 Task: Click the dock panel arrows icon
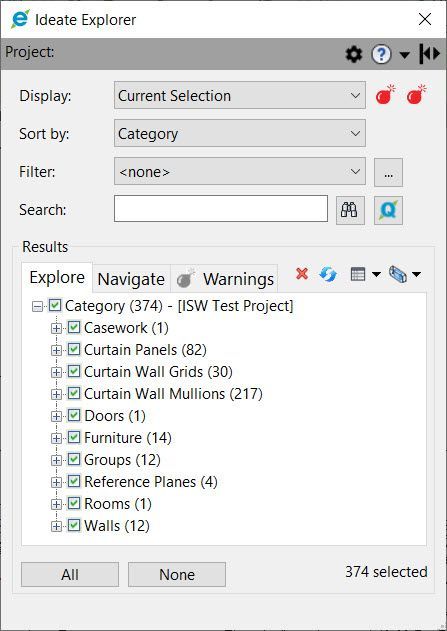(x=429, y=54)
